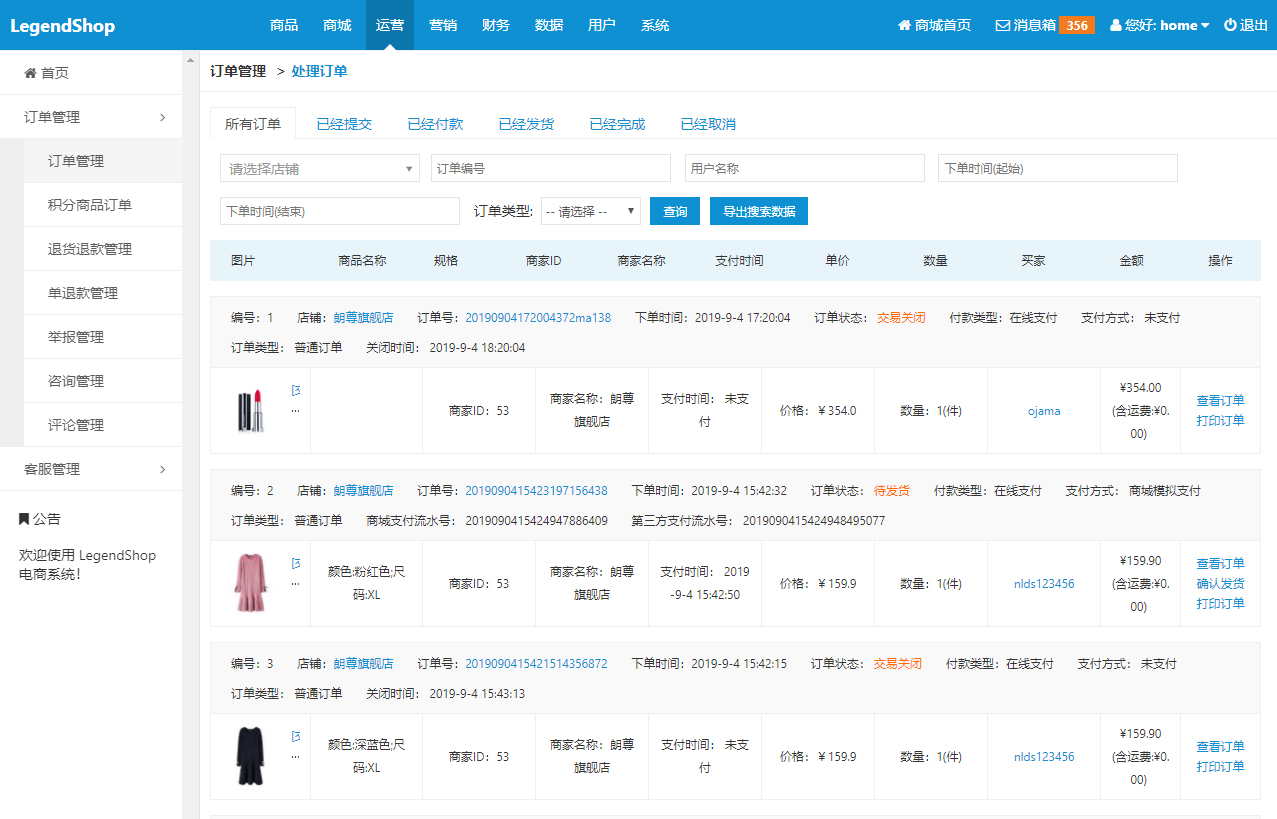Switch to the 已经发货 tab
This screenshot has height=819, width=1277.
pyautogui.click(x=526, y=124)
